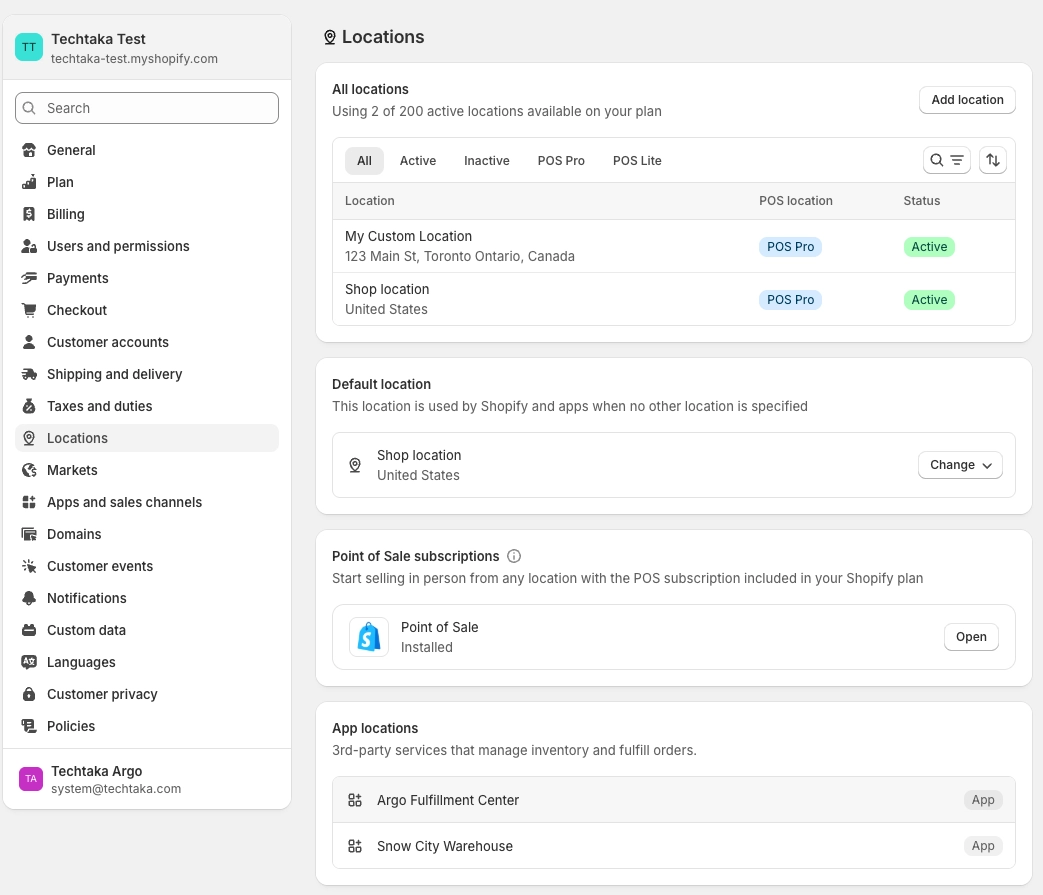Click the Customer privacy lock icon
Viewport: 1043px width, 895px height.
point(29,694)
